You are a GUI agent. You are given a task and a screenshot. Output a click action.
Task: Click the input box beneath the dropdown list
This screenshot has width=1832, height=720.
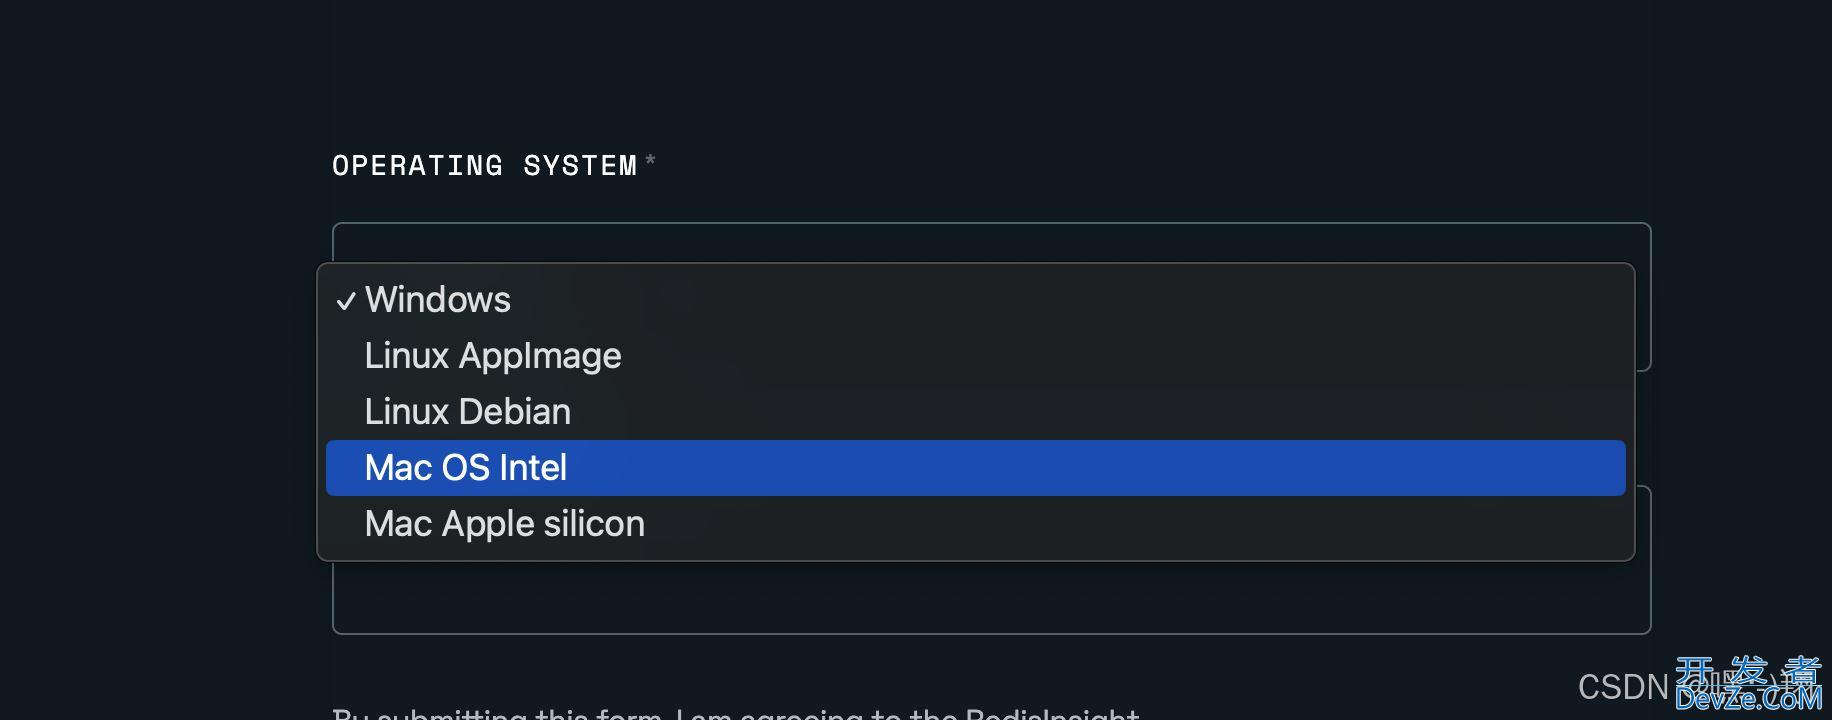point(991,598)
